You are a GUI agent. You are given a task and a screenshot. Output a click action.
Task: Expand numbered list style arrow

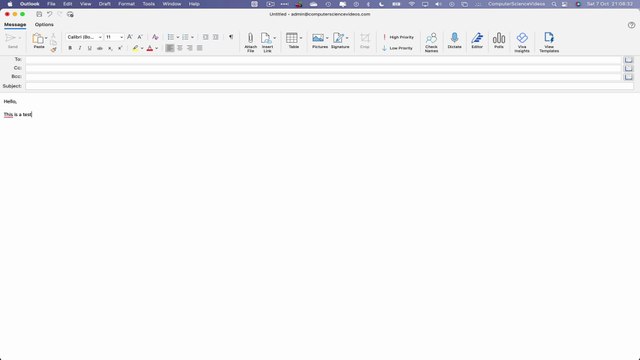coord(192,37)
